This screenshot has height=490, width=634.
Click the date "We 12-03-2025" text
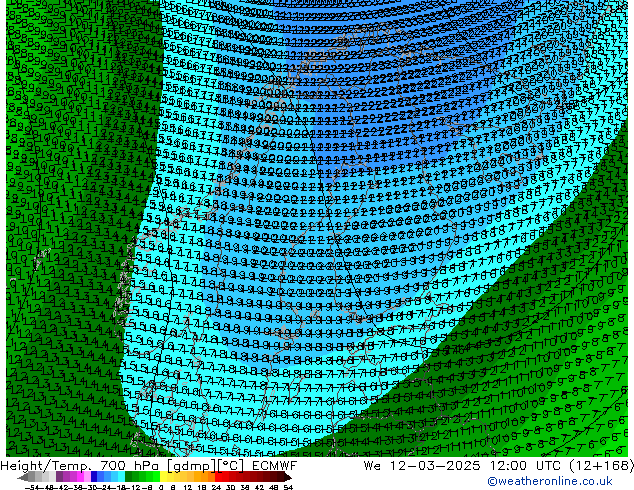click(422, 466)
